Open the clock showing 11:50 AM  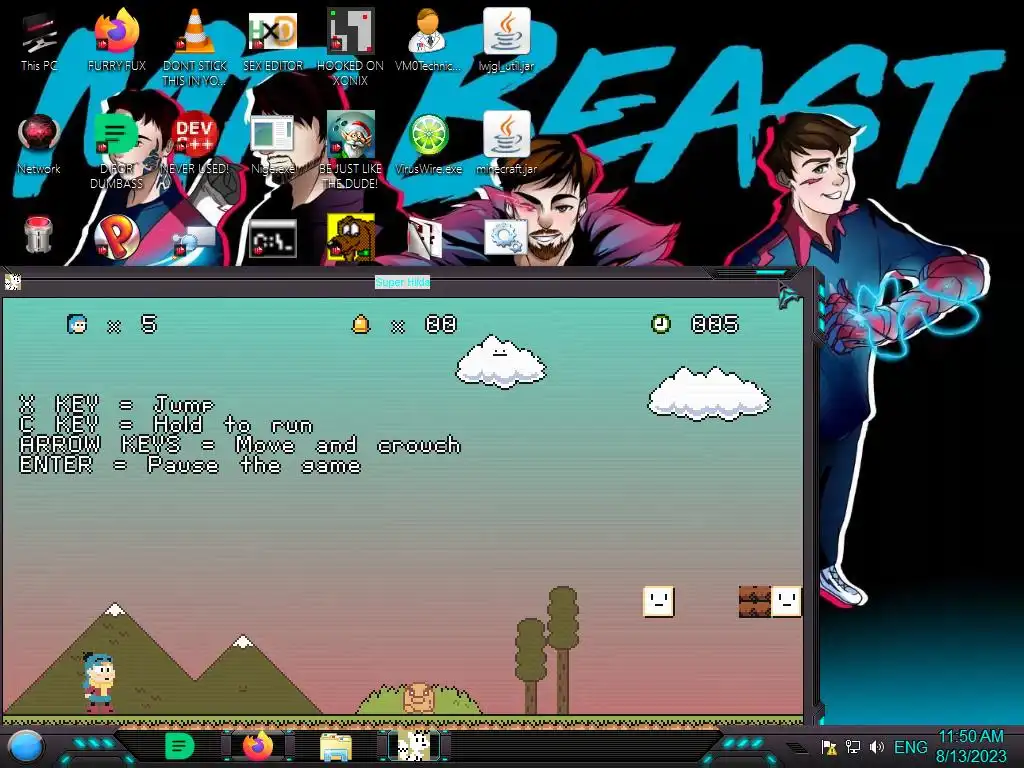tap(971, 746)
